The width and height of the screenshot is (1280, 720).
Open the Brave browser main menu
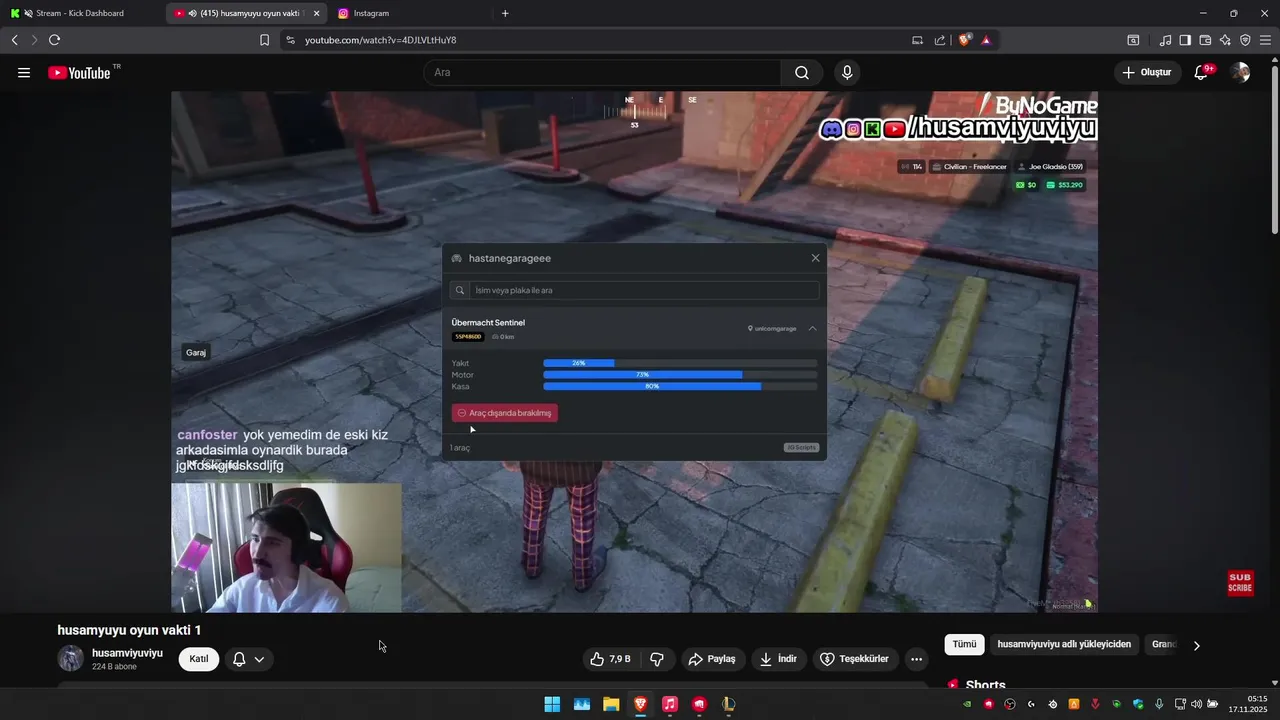click(1265, 40)
